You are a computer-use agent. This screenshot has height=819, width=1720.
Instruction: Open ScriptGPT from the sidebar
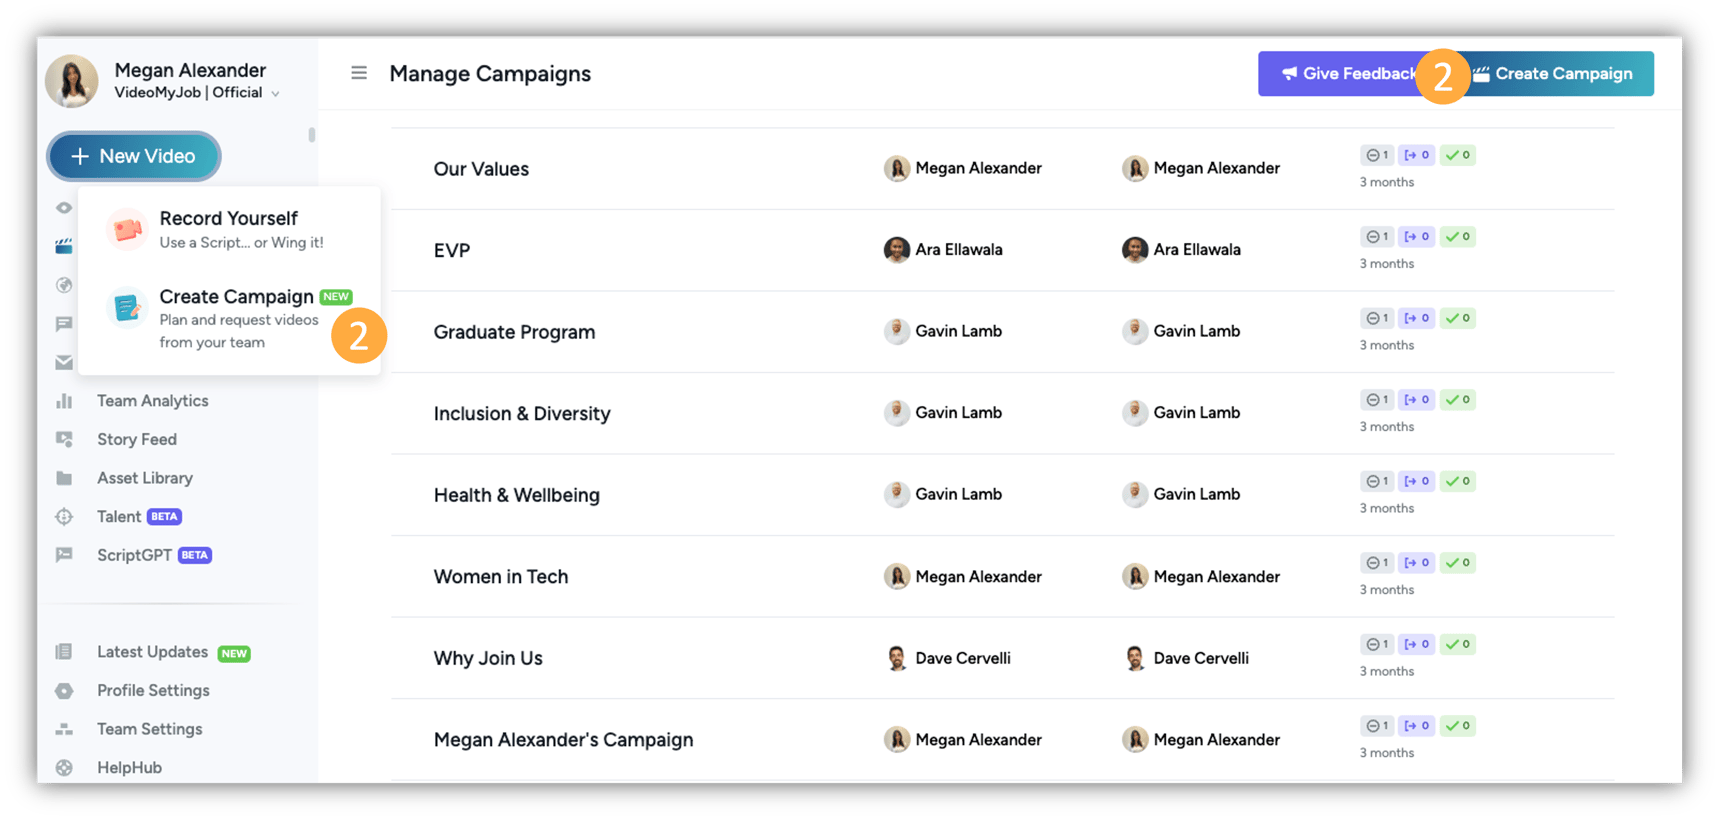[x=133, y=555]
